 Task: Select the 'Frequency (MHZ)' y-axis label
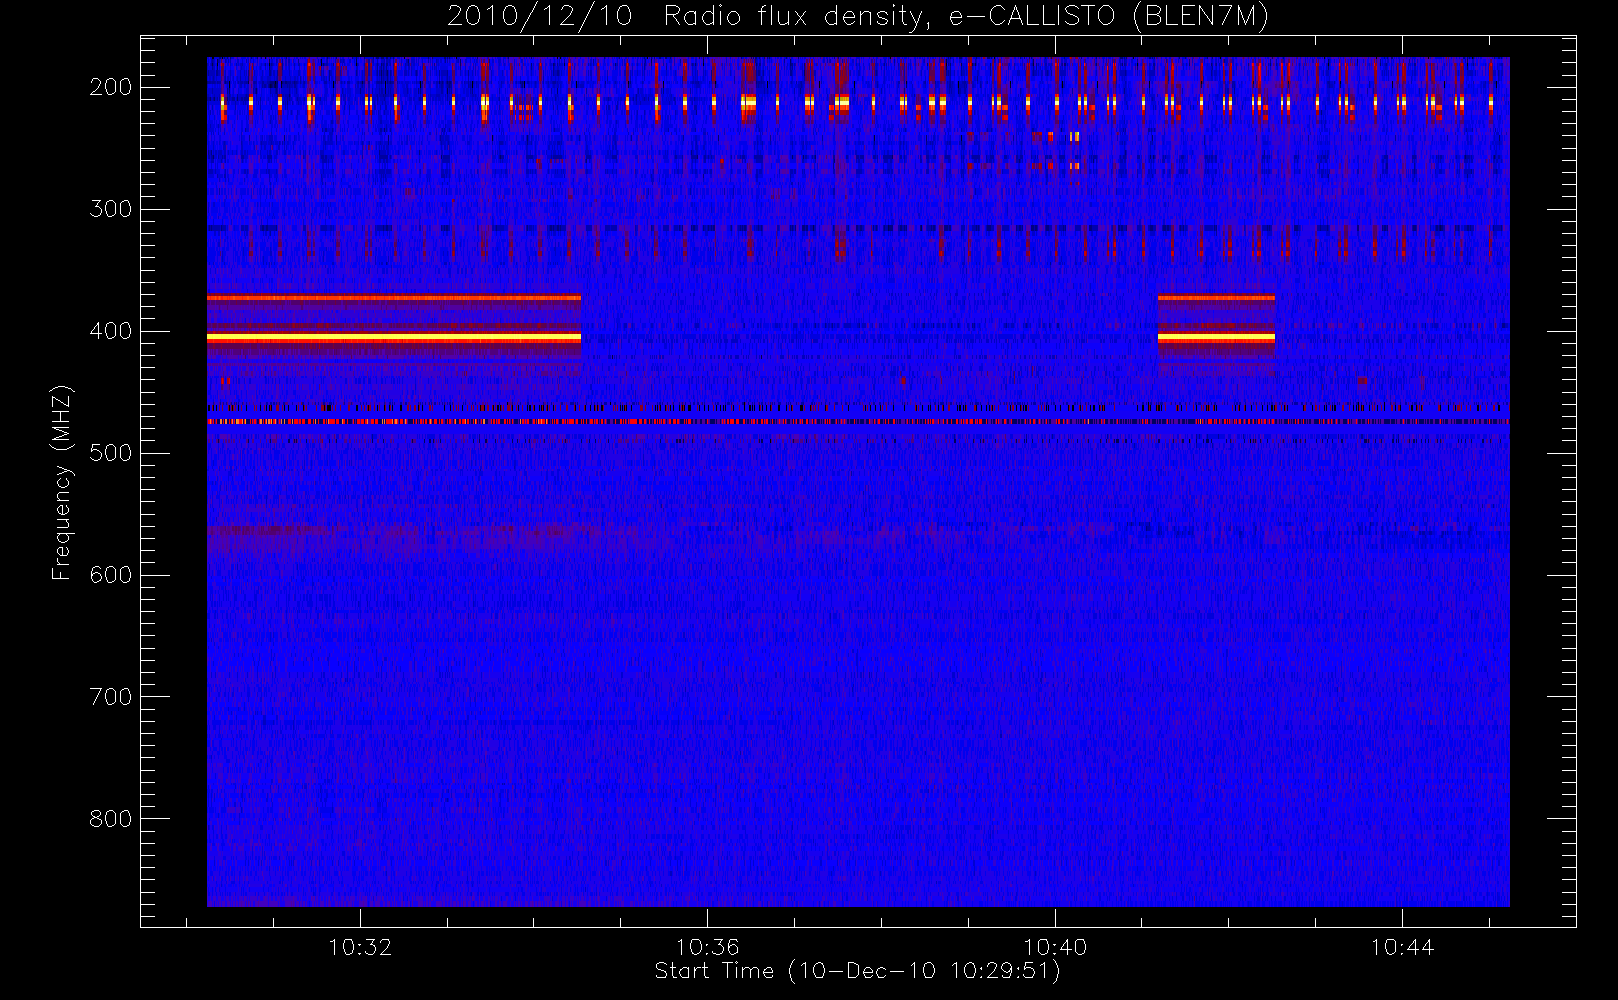click(62, 483)
